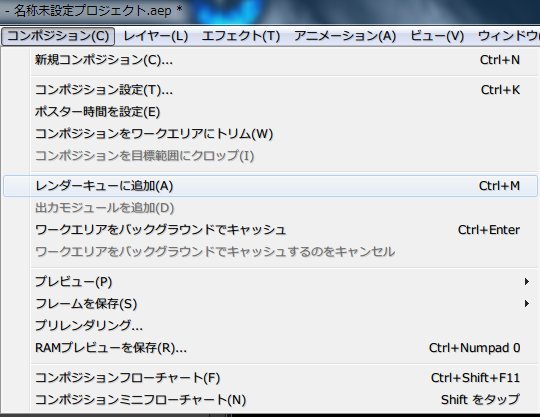Open コンポジションフローチャート(F) entry
540x417 pixels.
point(270,378)
